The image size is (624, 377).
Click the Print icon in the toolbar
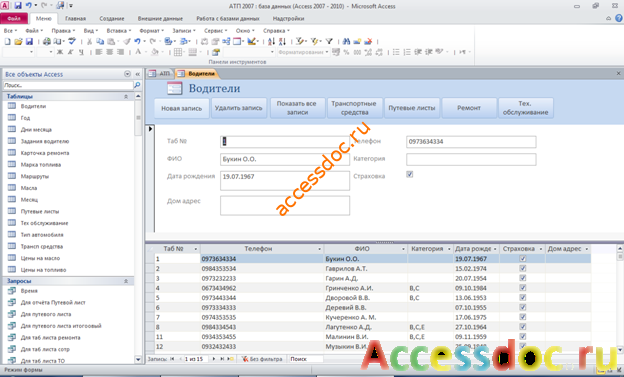[47, 41]
